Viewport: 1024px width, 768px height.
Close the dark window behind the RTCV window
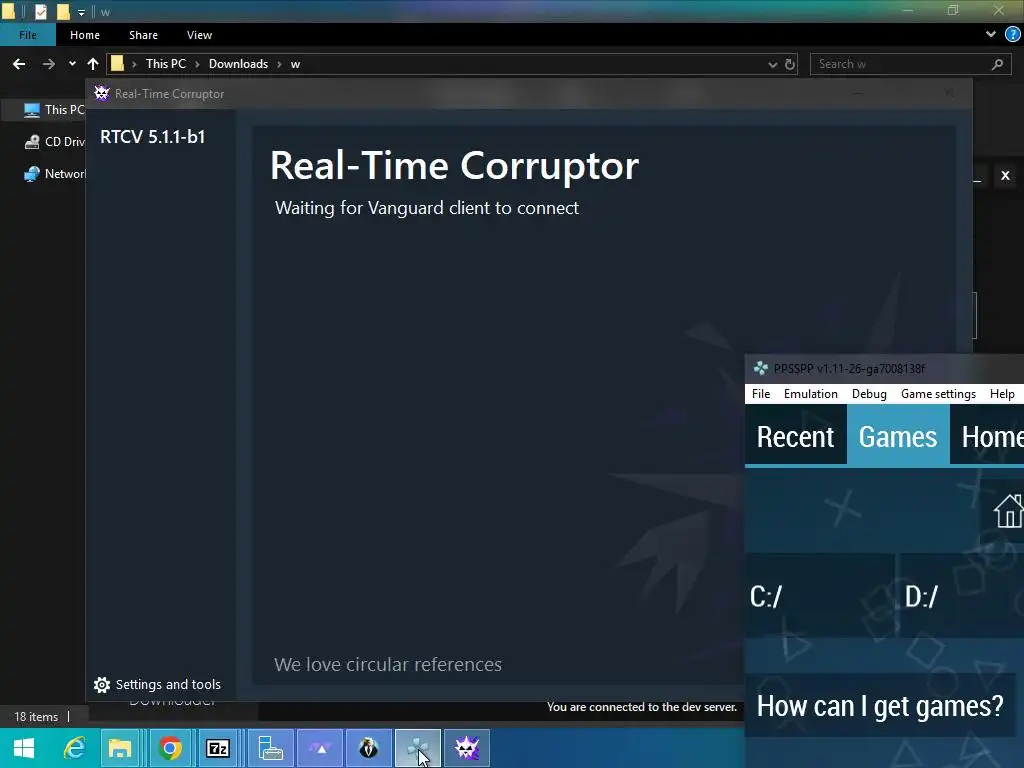pyautogui.click(x=1006, y=176)
